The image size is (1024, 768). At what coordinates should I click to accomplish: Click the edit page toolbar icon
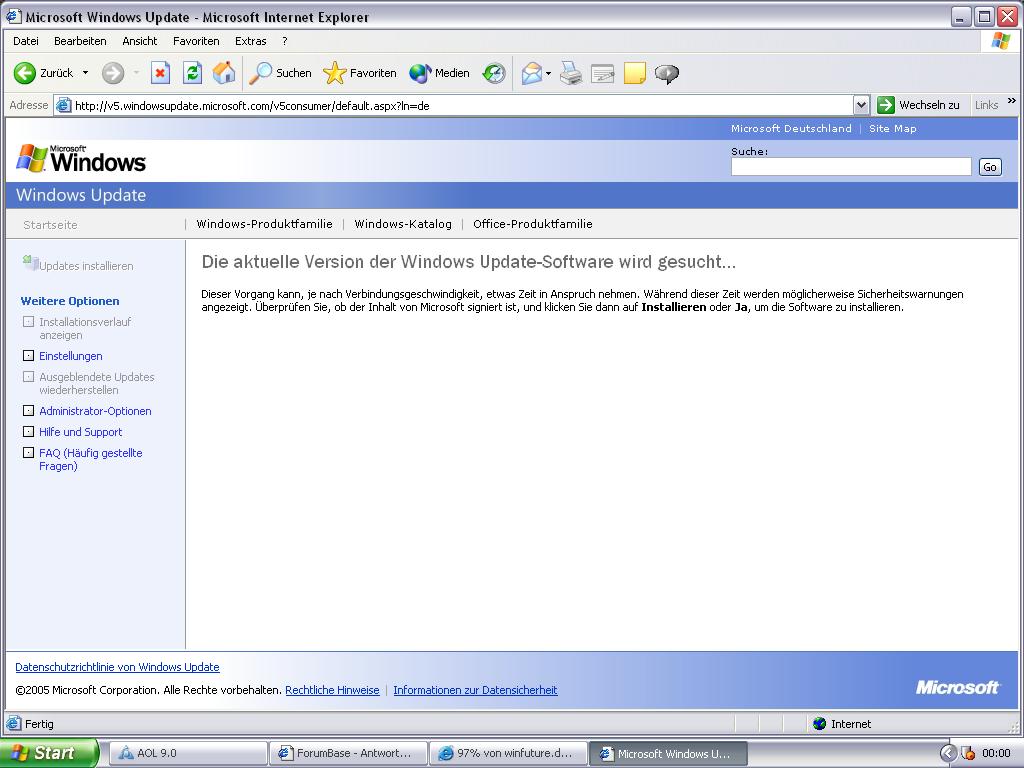pyautogui.click(x=603, y=73)
